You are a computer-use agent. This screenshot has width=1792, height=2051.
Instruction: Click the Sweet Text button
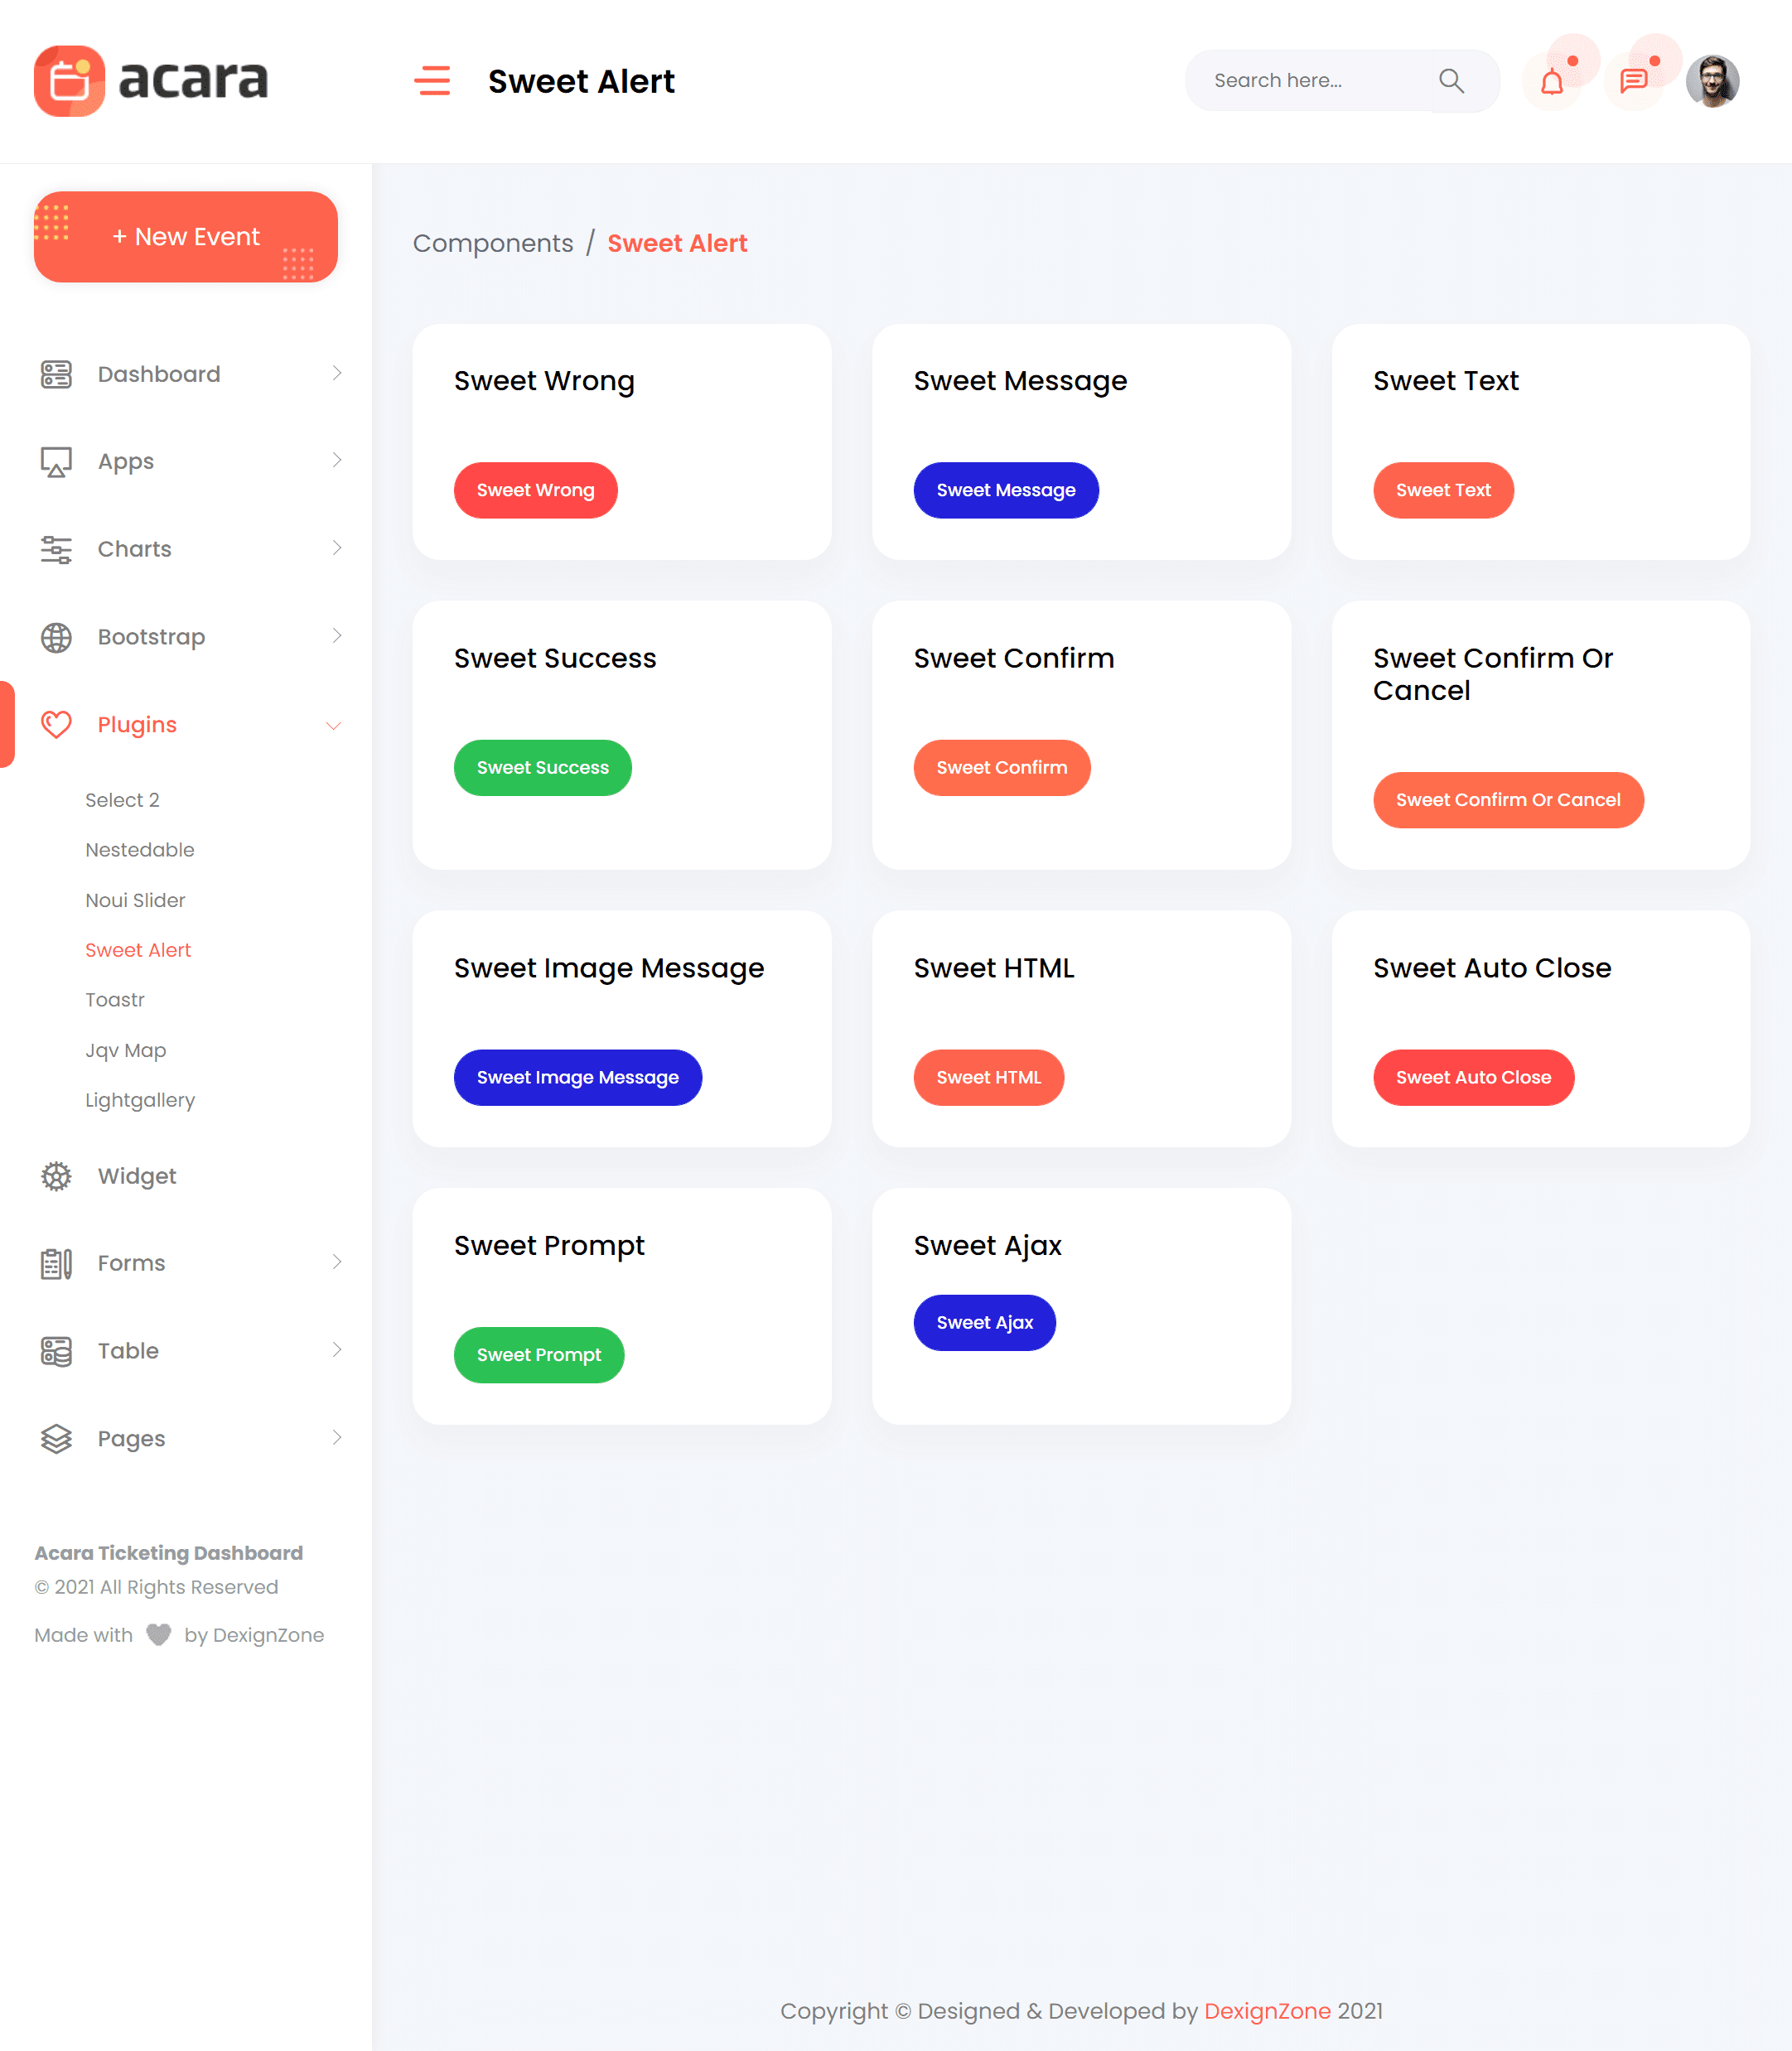(x=1442, y=490)
